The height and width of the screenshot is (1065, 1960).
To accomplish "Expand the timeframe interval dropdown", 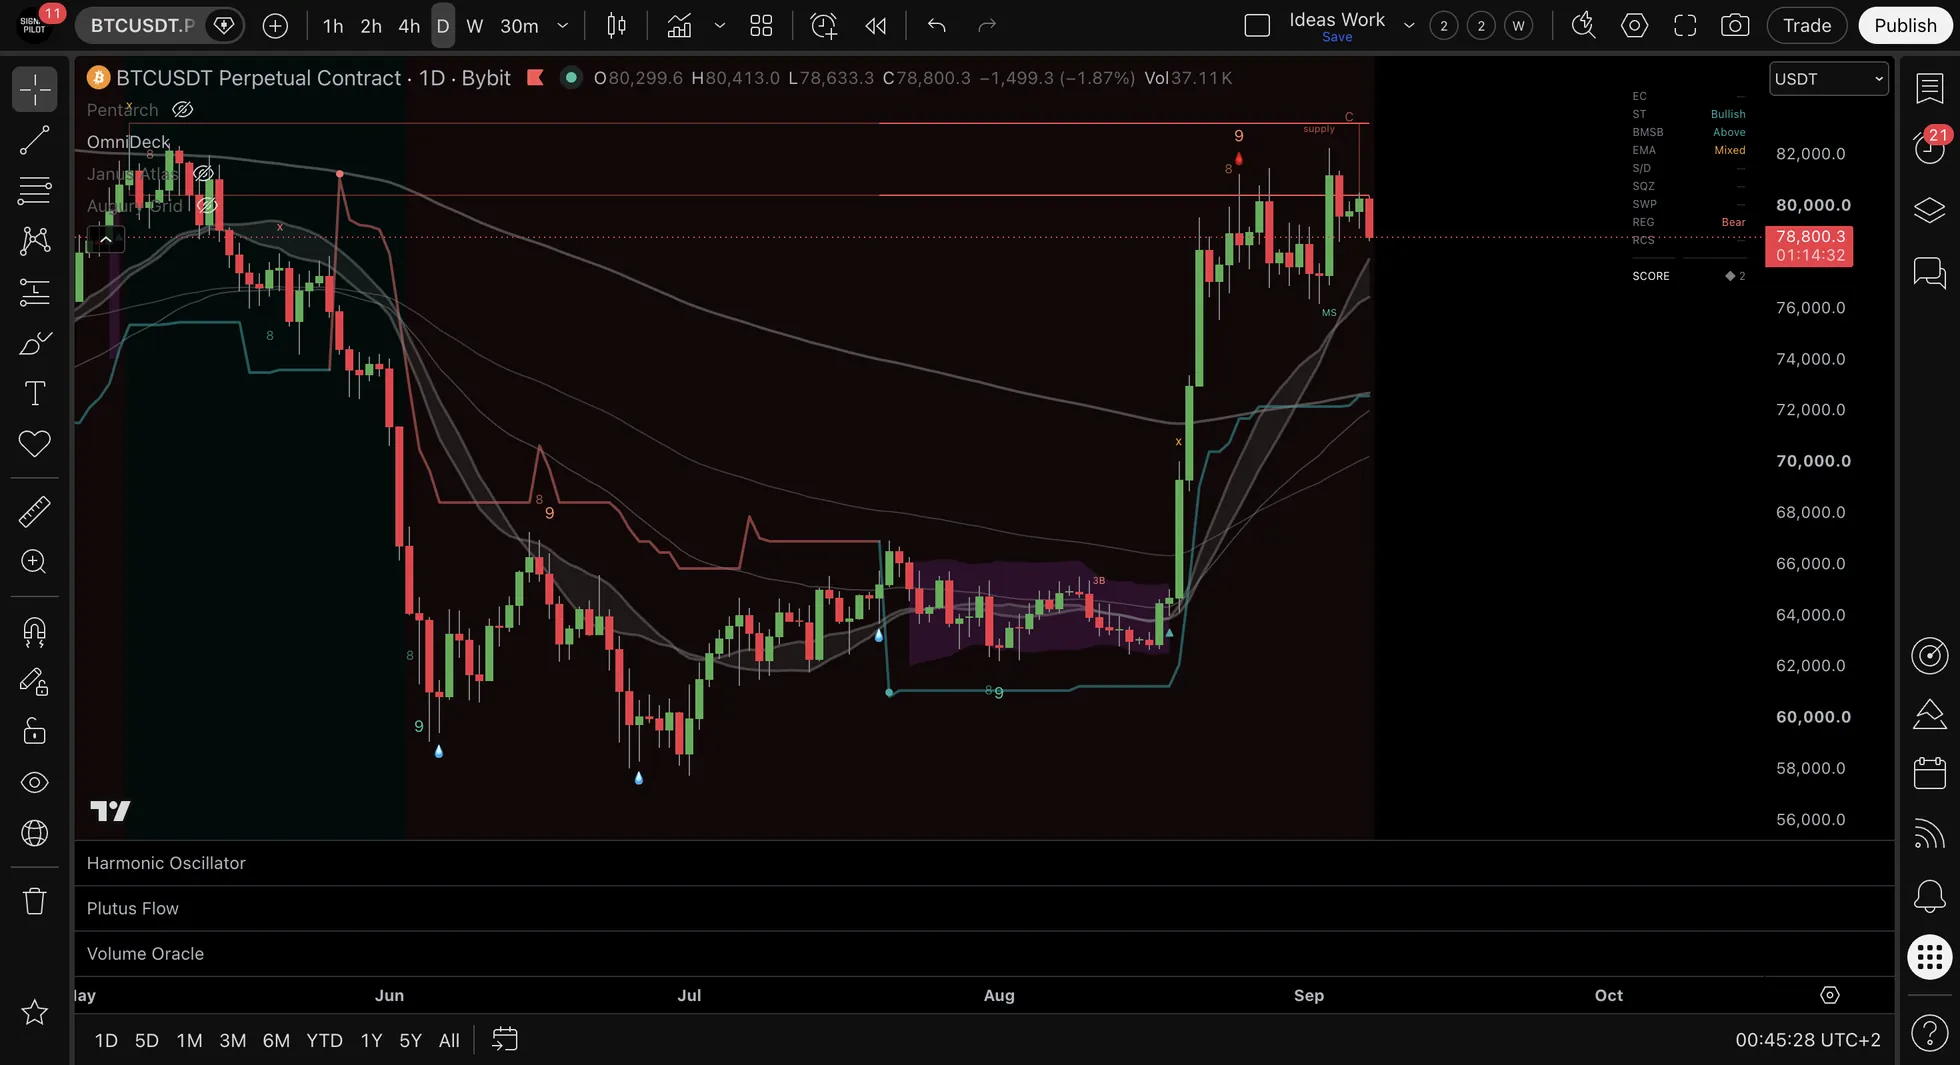I will click(563, 26).
